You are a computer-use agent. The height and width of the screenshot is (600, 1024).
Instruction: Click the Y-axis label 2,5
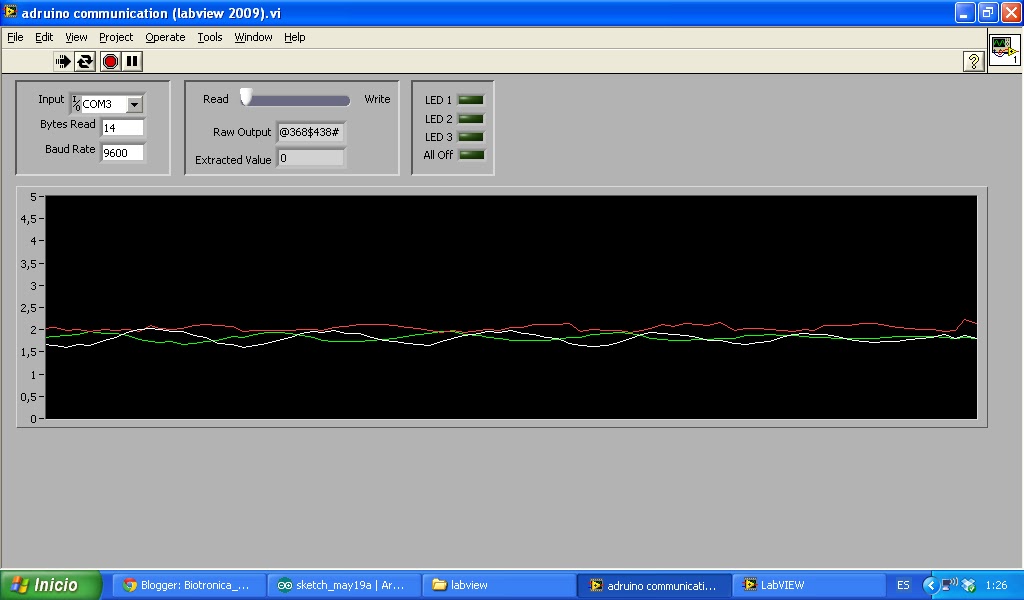click(x=28, y=308)
